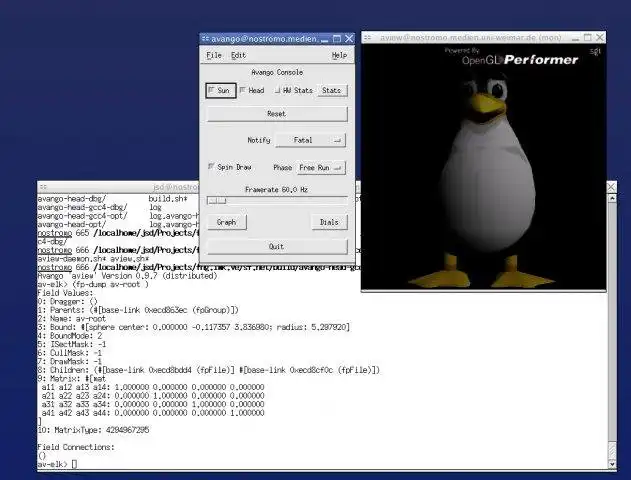Click the Reset button
631x480 pixels.
coord(277,114)
